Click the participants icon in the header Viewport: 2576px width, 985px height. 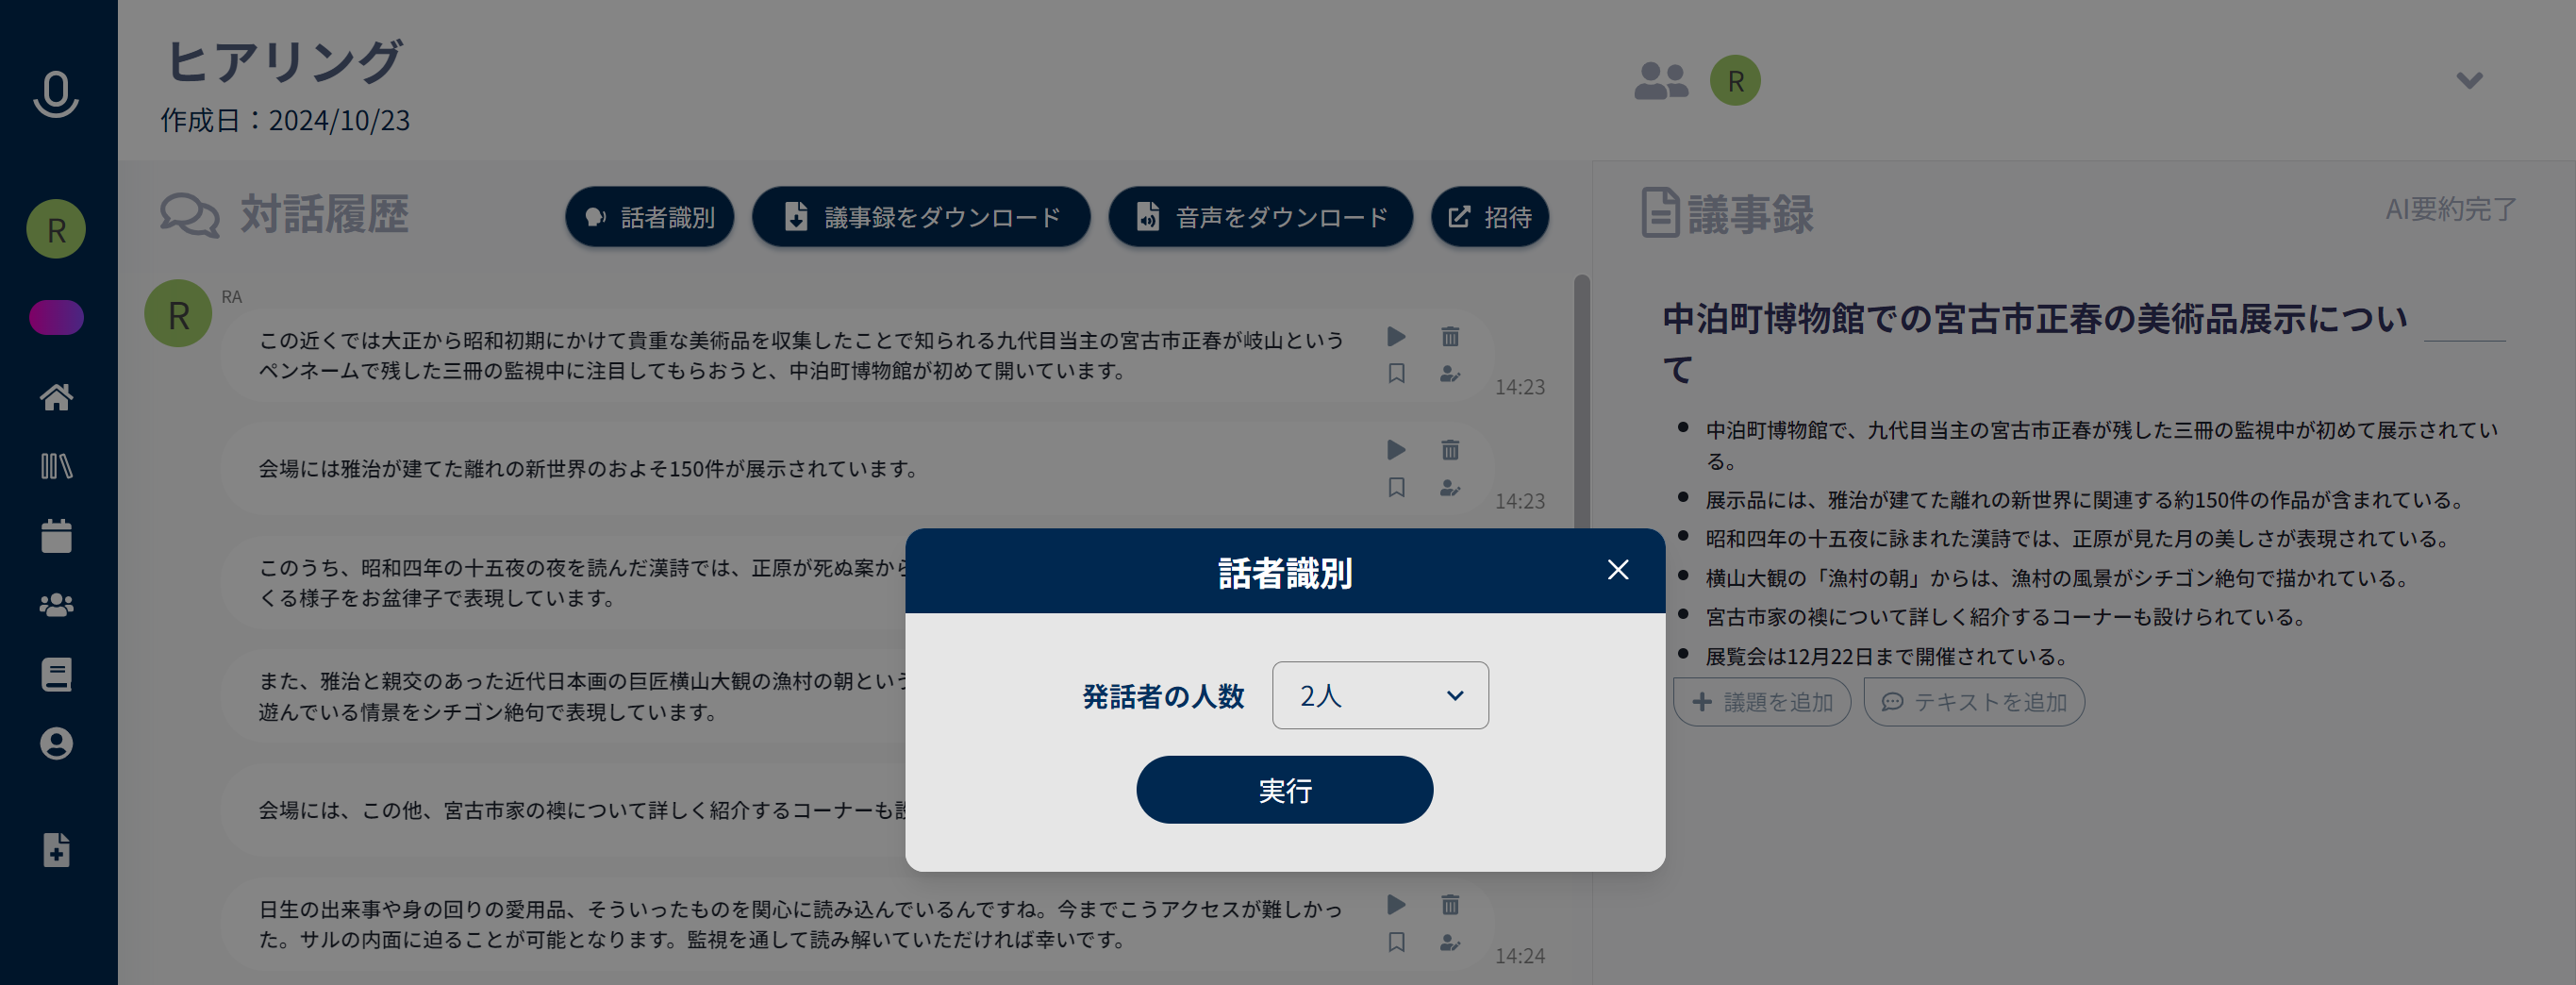pyautogui.click(x=1660, y=81)
